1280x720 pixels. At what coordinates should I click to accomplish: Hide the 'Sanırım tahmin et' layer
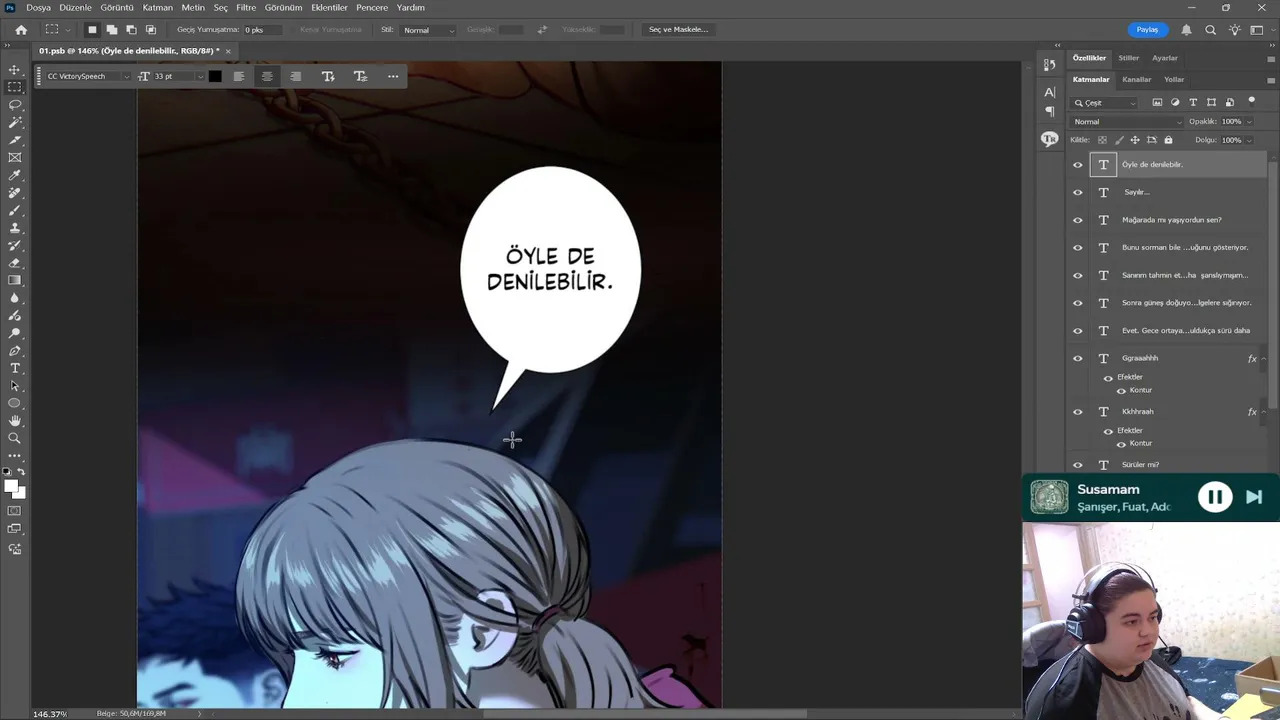coord(1078,275)
